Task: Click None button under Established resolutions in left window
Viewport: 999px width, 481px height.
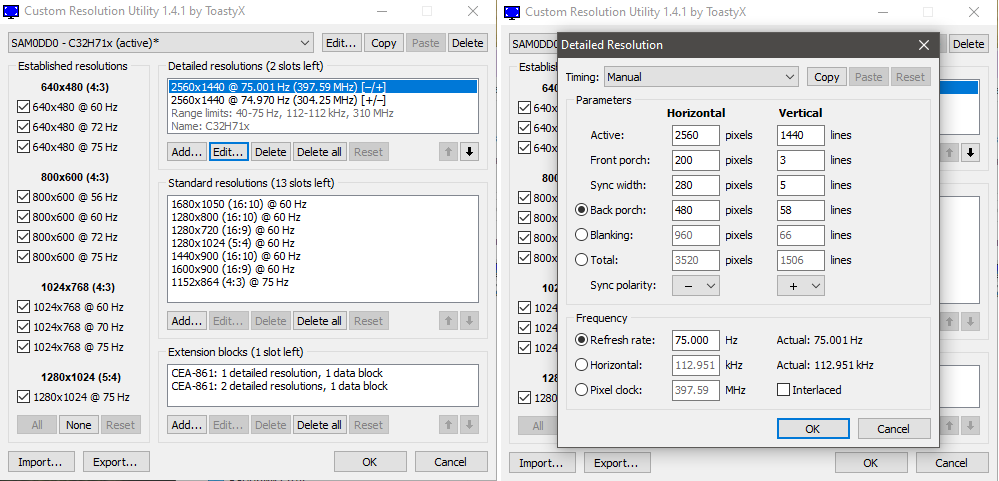Action: coord(79,425)
